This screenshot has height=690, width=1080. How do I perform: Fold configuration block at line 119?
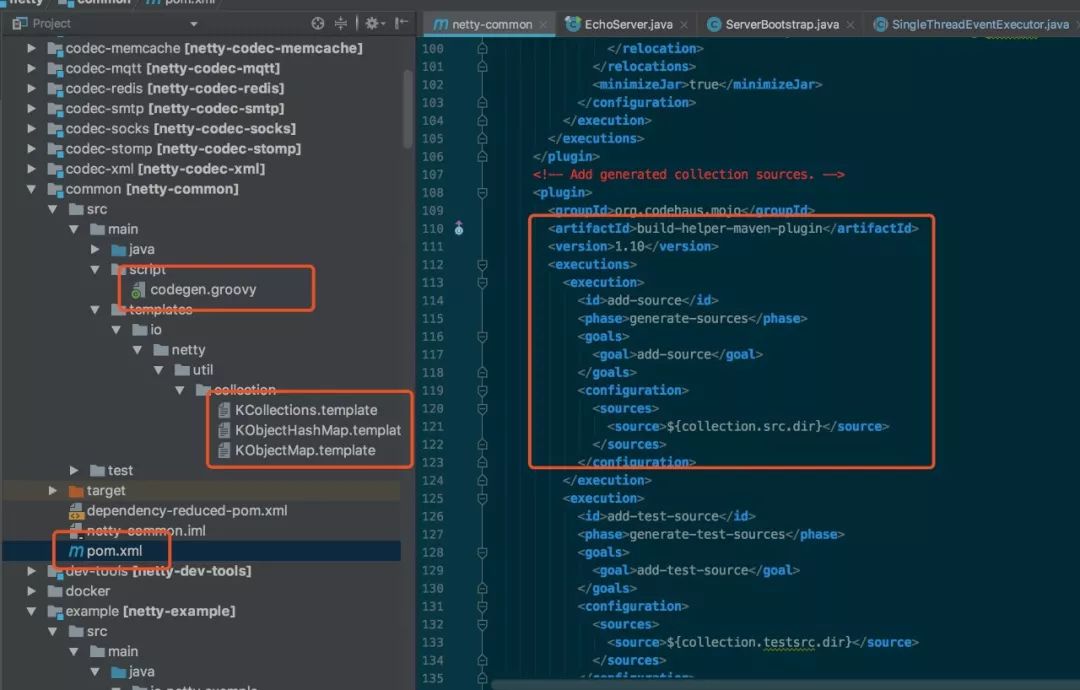pos(482,390)
